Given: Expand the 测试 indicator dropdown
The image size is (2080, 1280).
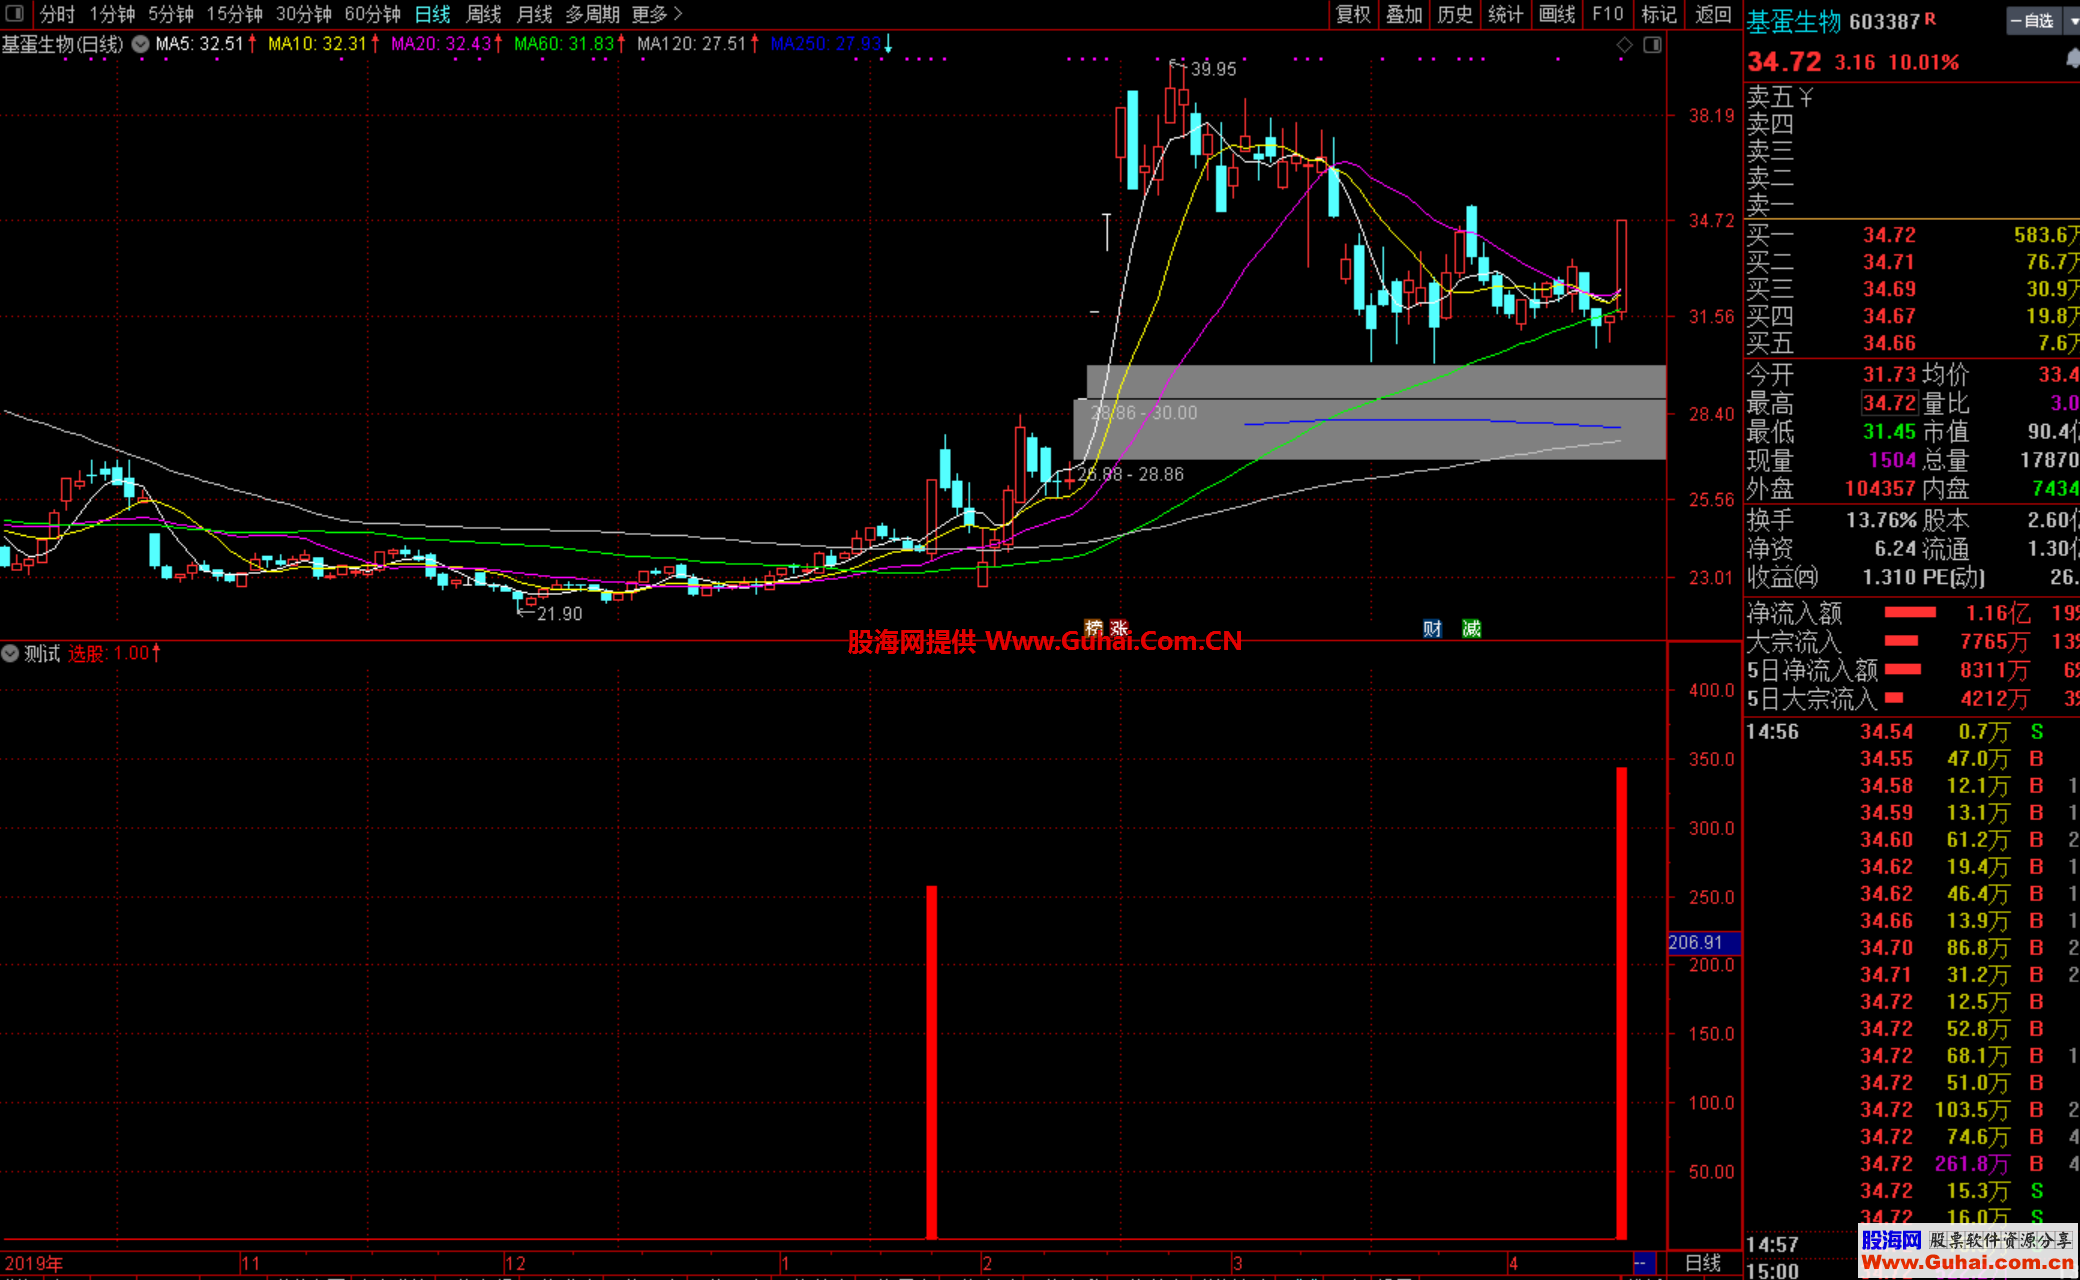Looking at the screenshot, I should coord(10,653).
